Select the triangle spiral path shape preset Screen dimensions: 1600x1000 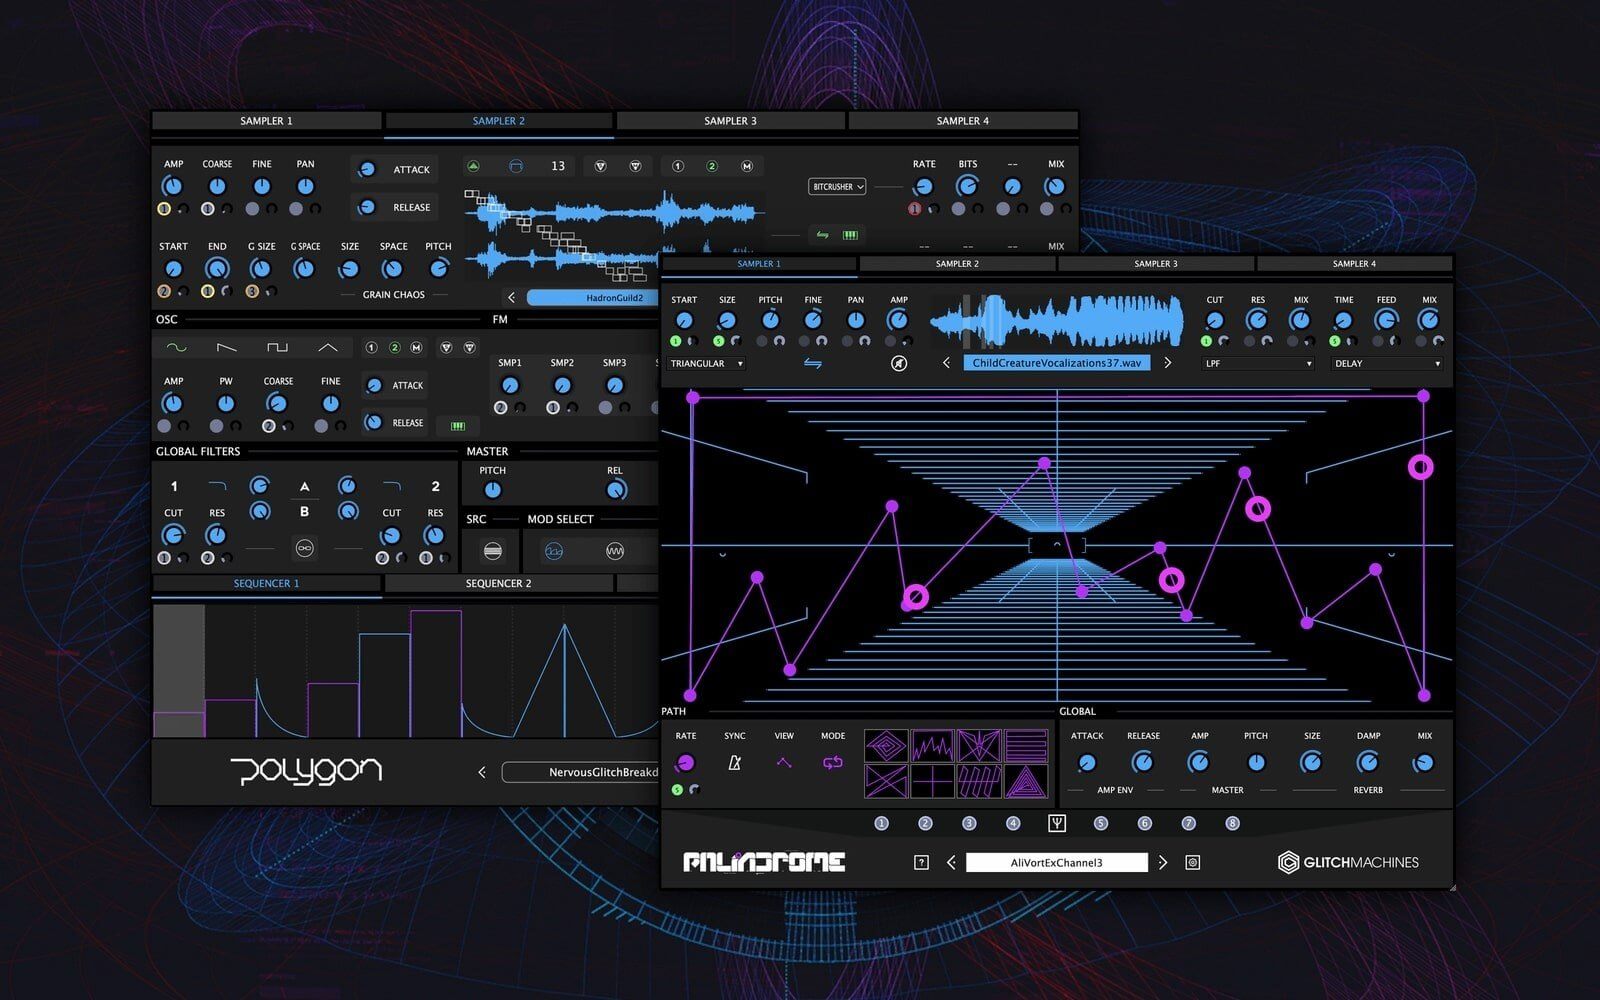(1025, 781)
